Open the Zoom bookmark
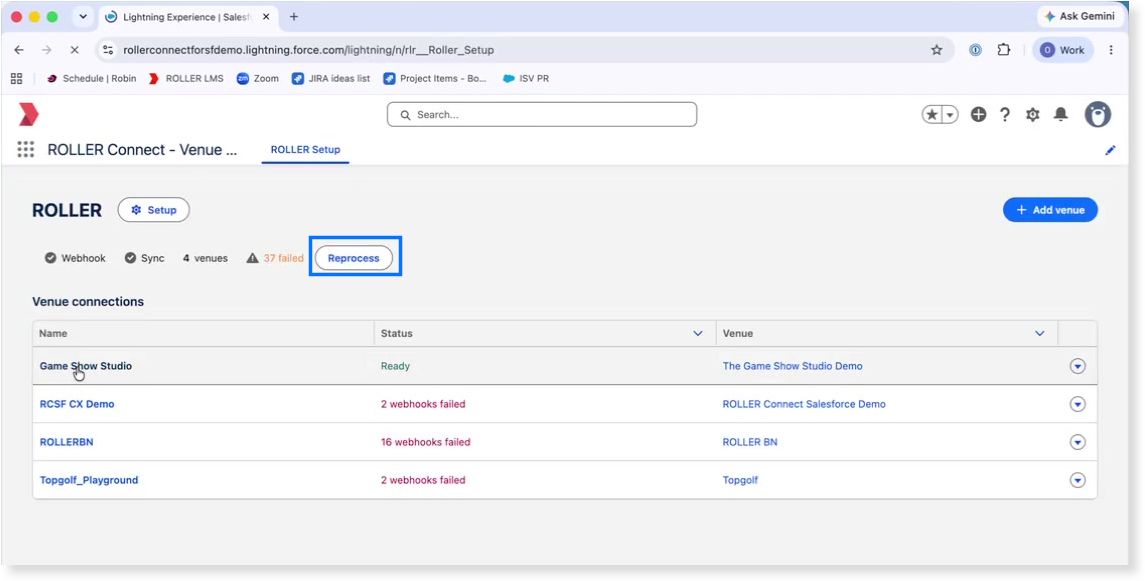This screenshot has width=1145, height=581. (258, 78)
